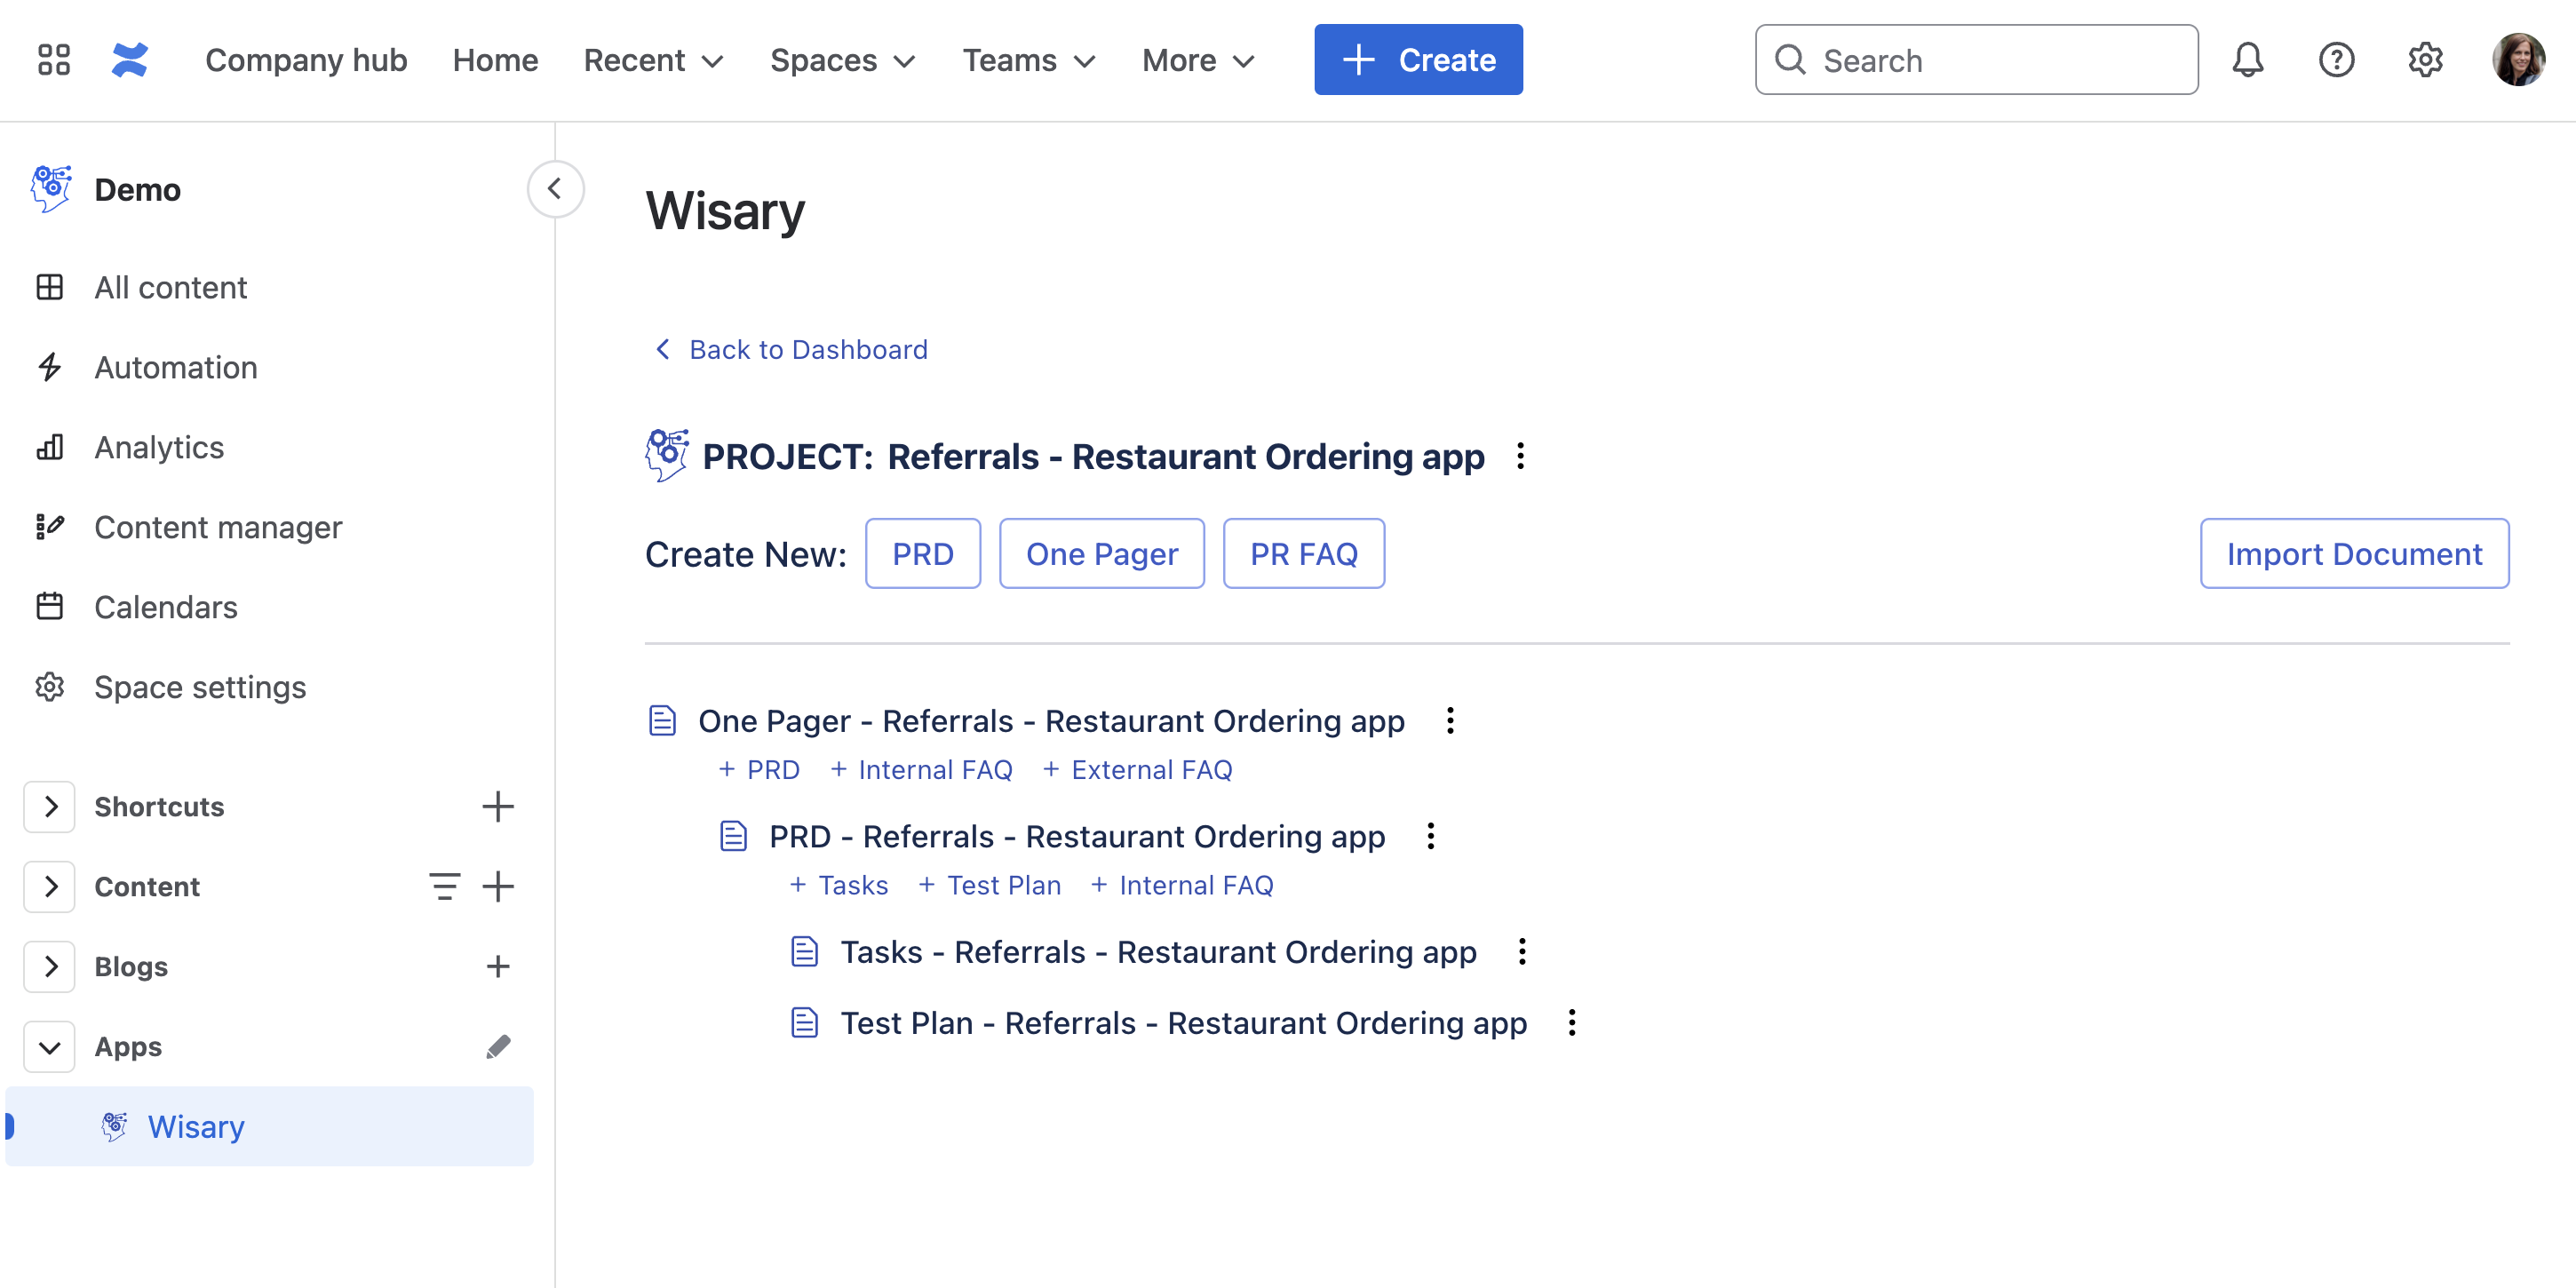This screenshot has height=1288, width=2576.
Task: Collapse the sidebar with arrow button
Action: coord(555,189)
